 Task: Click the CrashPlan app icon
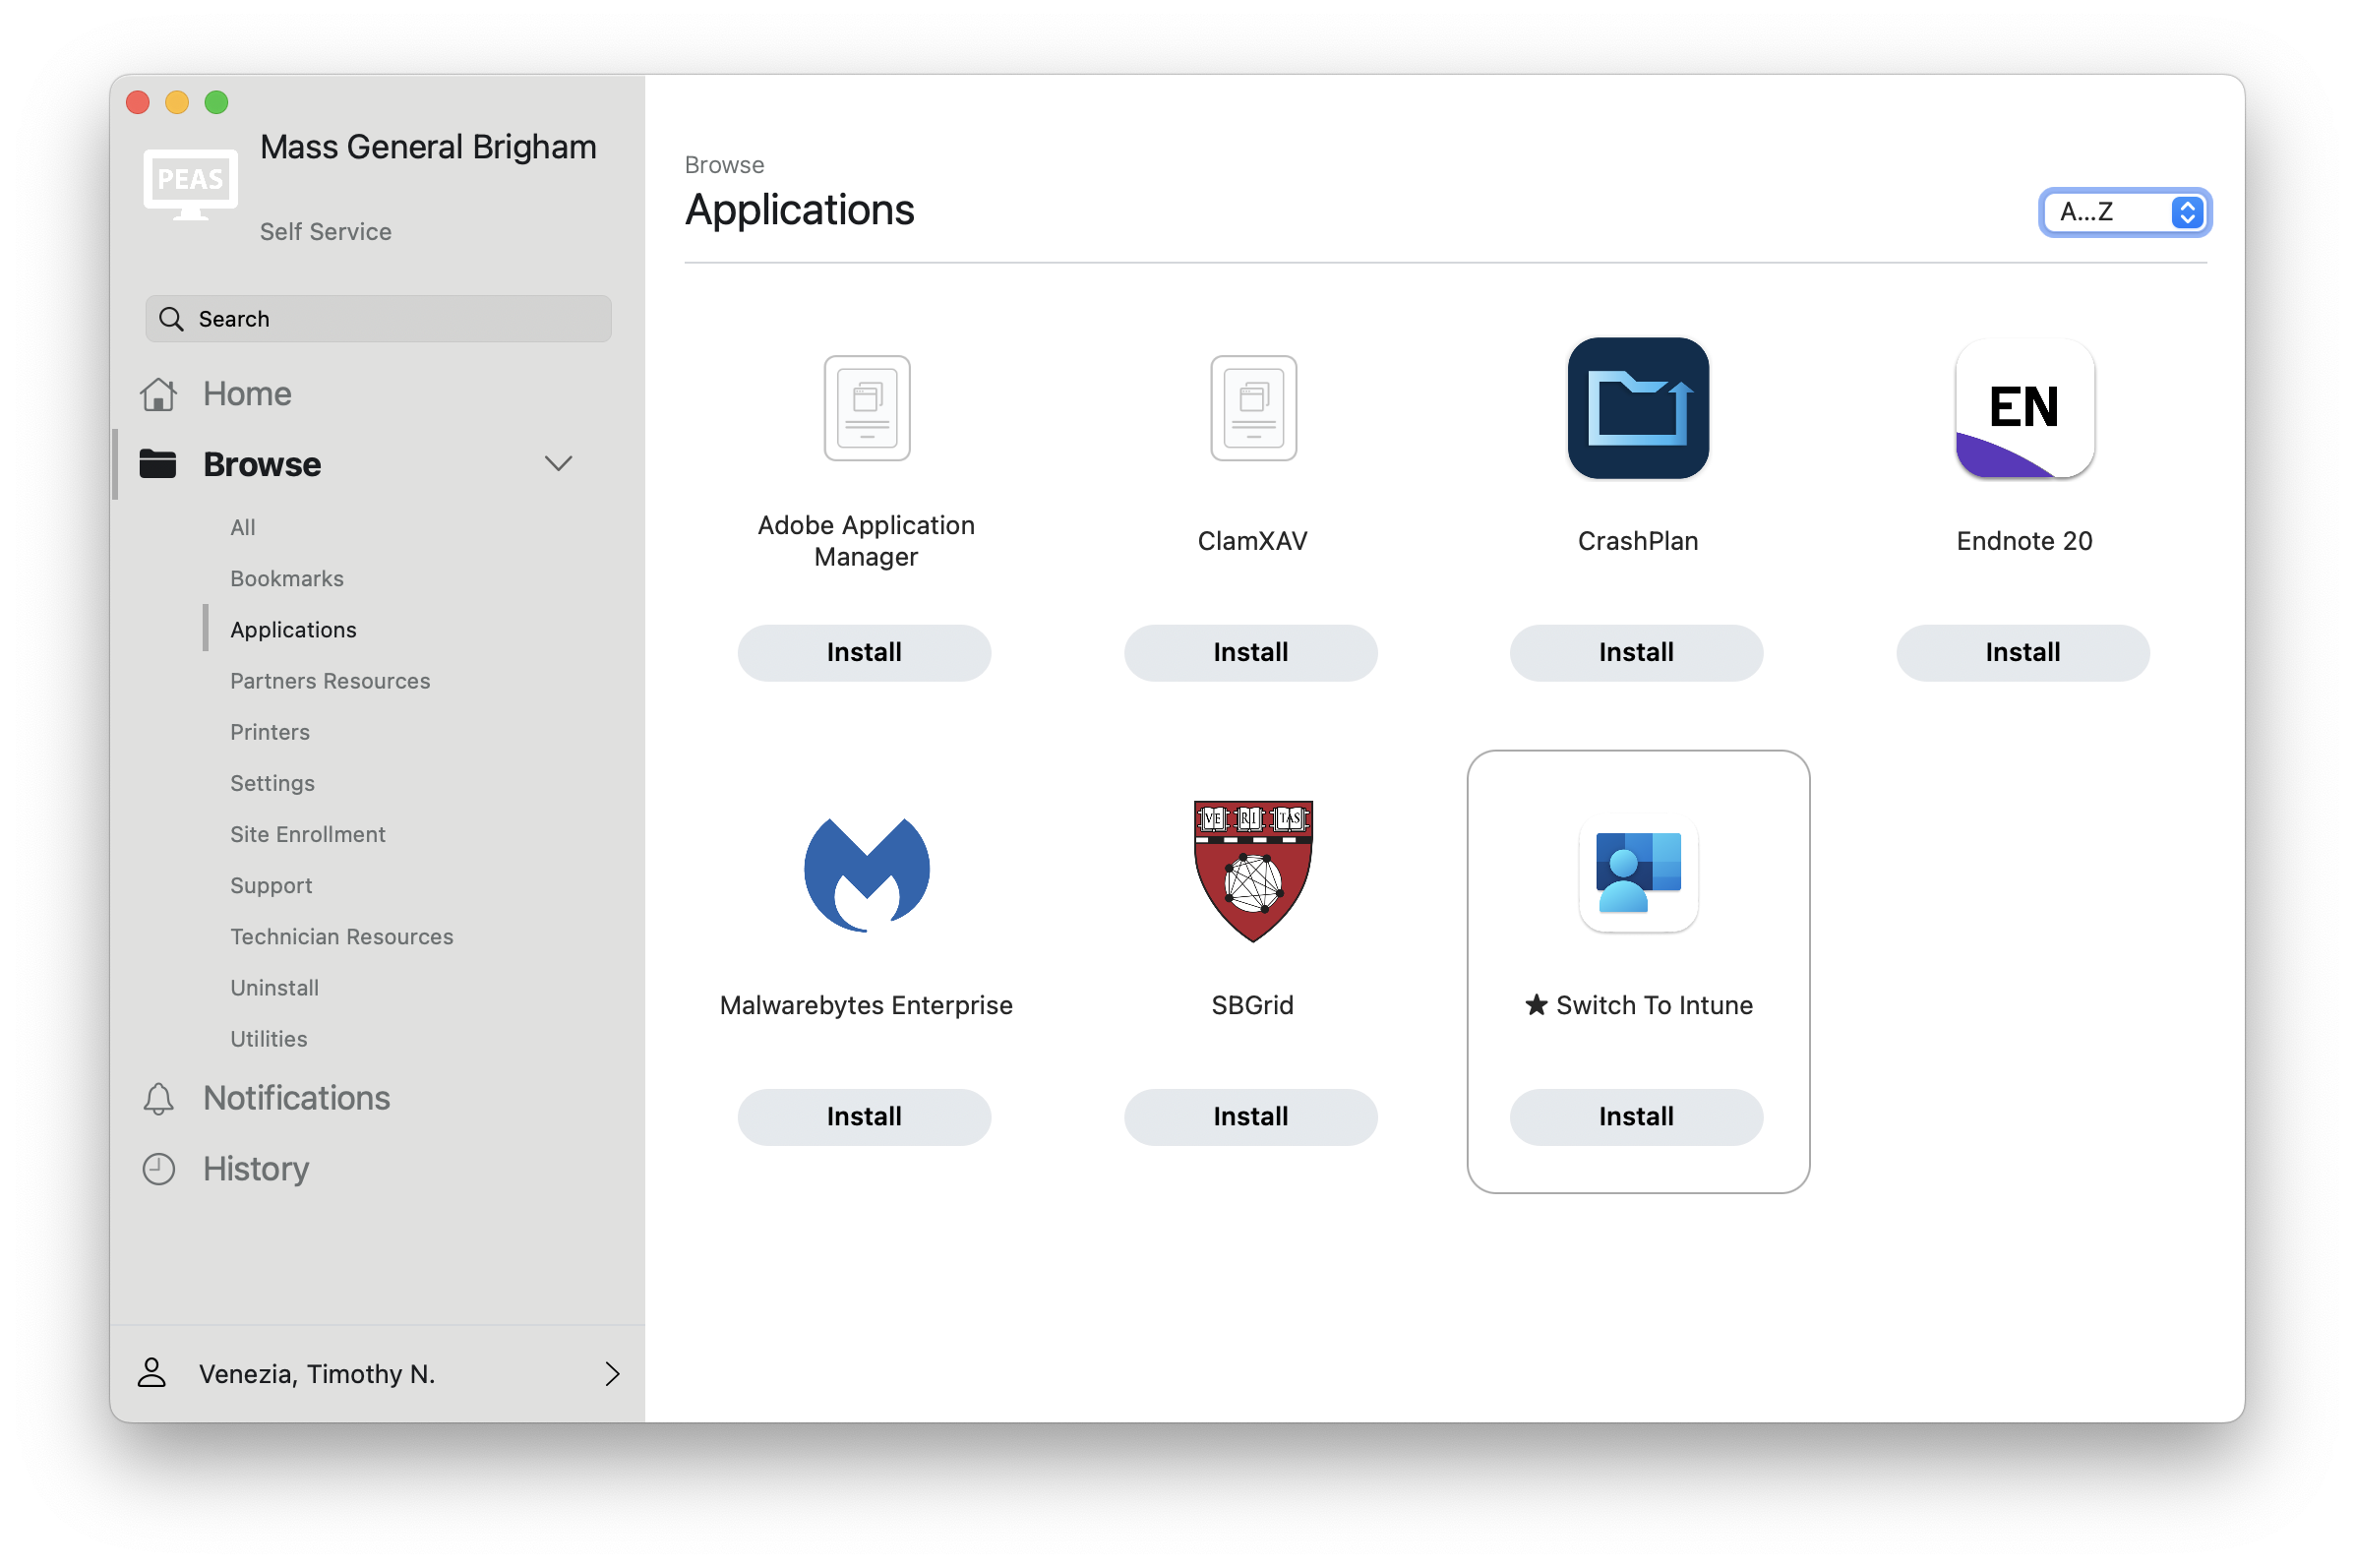(x=1637, y=408)
